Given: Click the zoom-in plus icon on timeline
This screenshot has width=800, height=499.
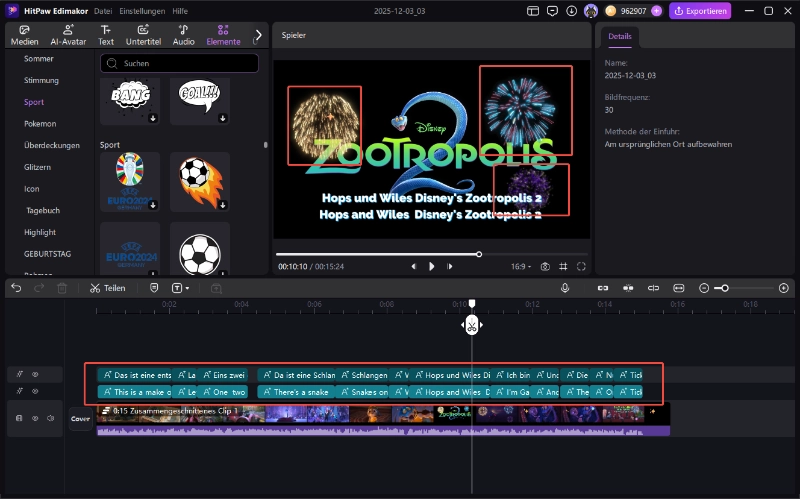Looking at the screenshot, I should click(783, 288).
